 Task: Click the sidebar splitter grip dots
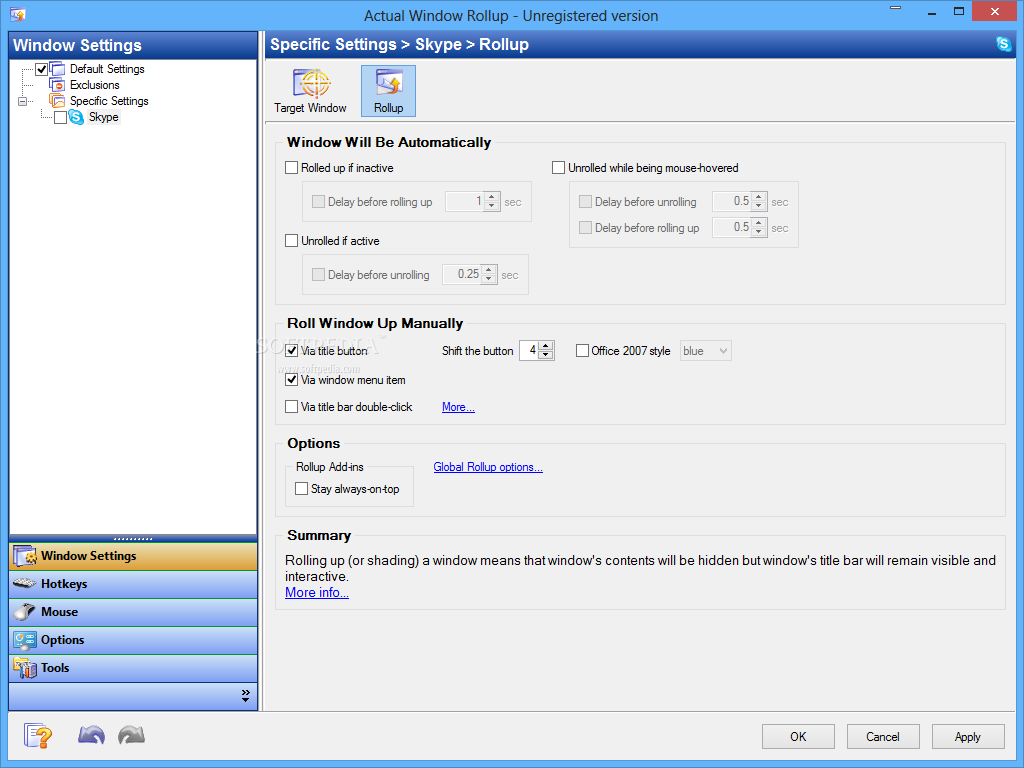133,539
